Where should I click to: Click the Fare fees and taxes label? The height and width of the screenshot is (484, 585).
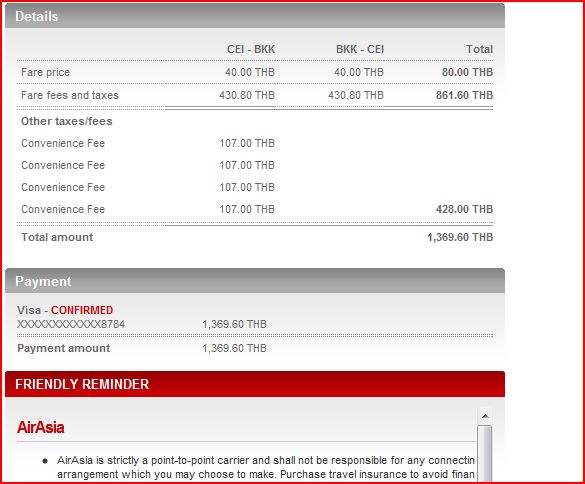pos(70,95)
